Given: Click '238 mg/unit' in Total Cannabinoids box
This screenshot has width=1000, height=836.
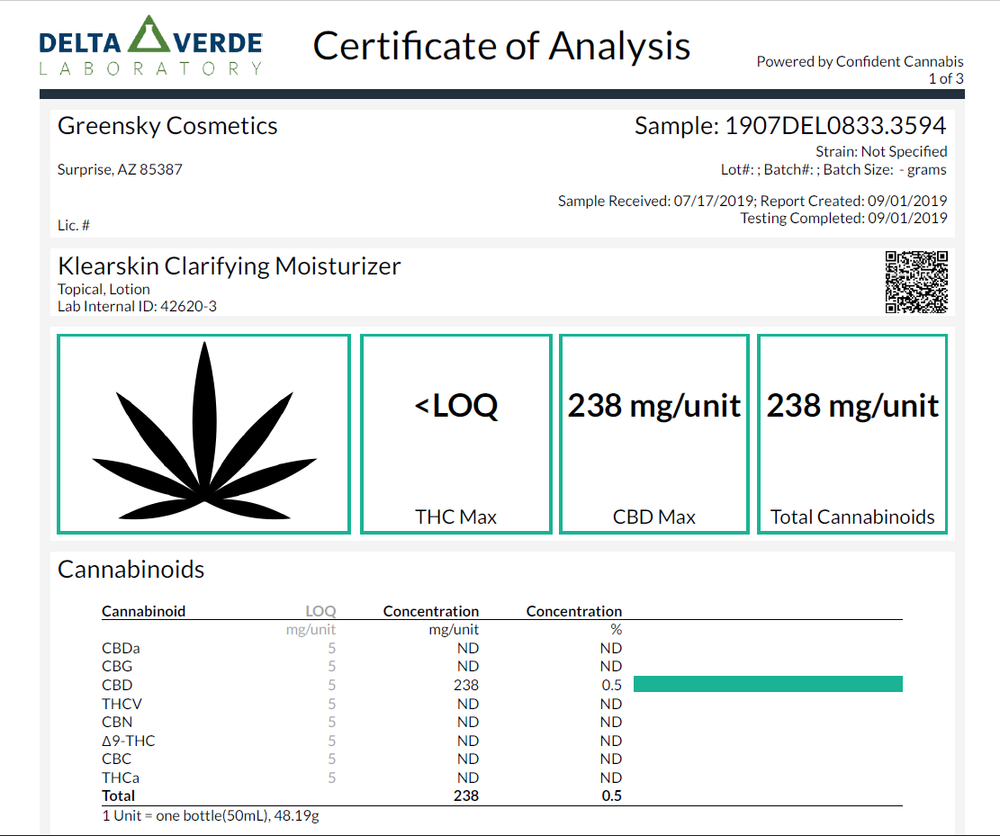Looking at the screenshot, I should point(853,406).
